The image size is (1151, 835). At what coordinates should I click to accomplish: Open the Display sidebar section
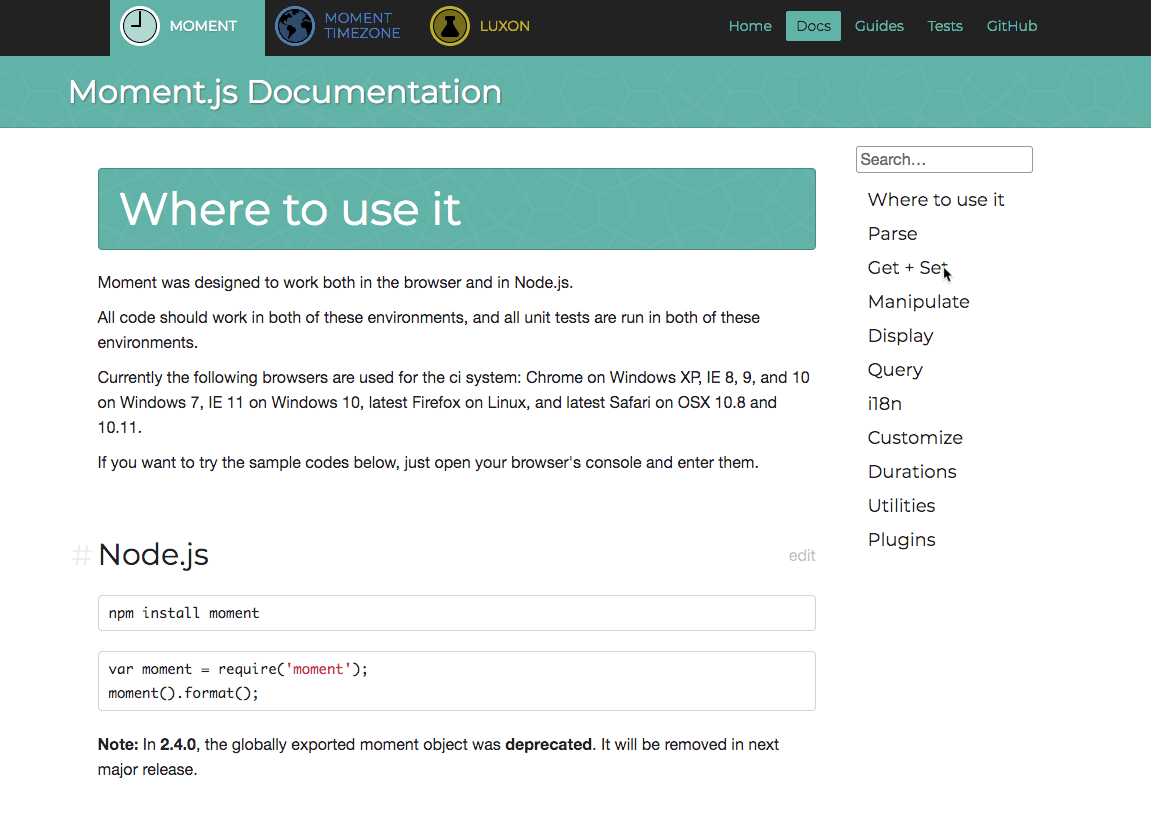pos(900,335)
